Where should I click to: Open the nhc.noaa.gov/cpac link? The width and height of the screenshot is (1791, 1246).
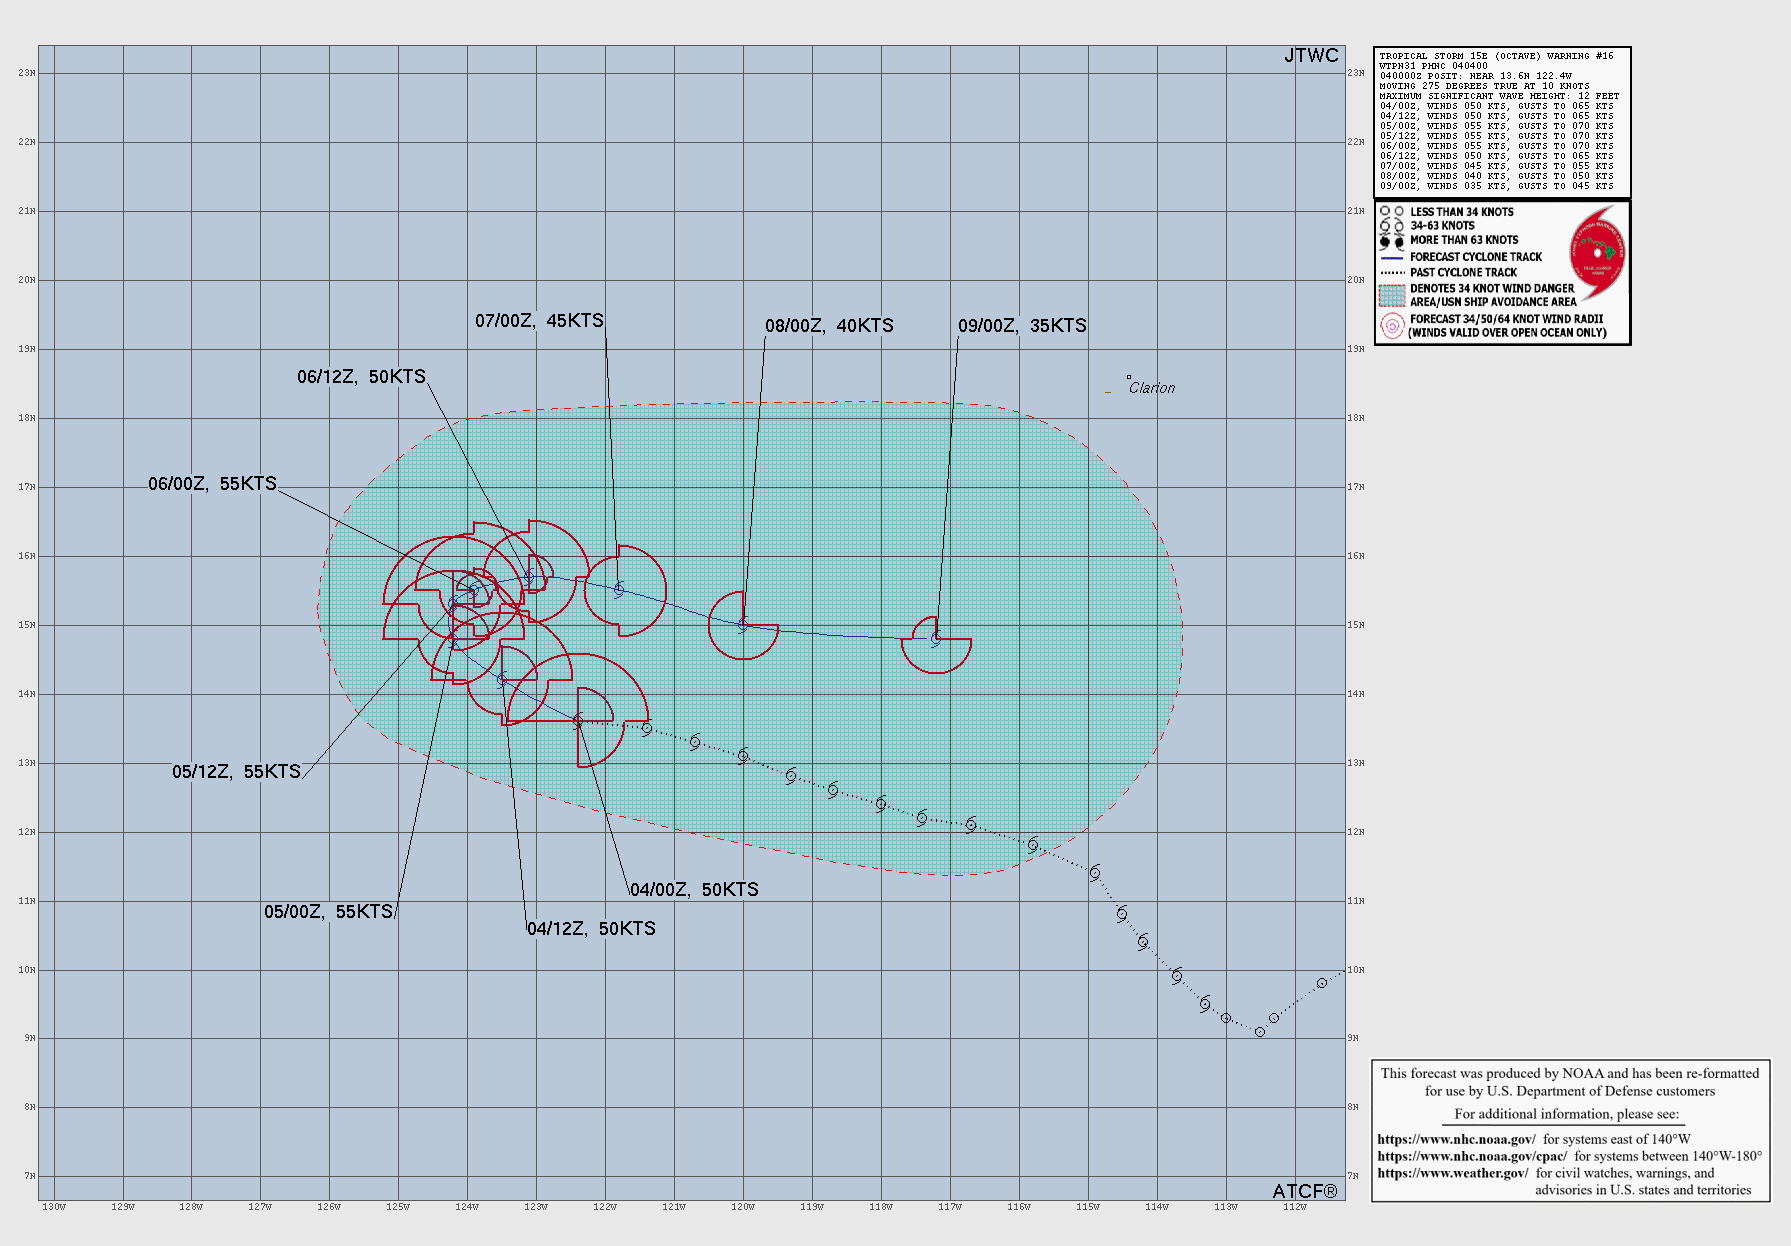tap(1472, 1156)
